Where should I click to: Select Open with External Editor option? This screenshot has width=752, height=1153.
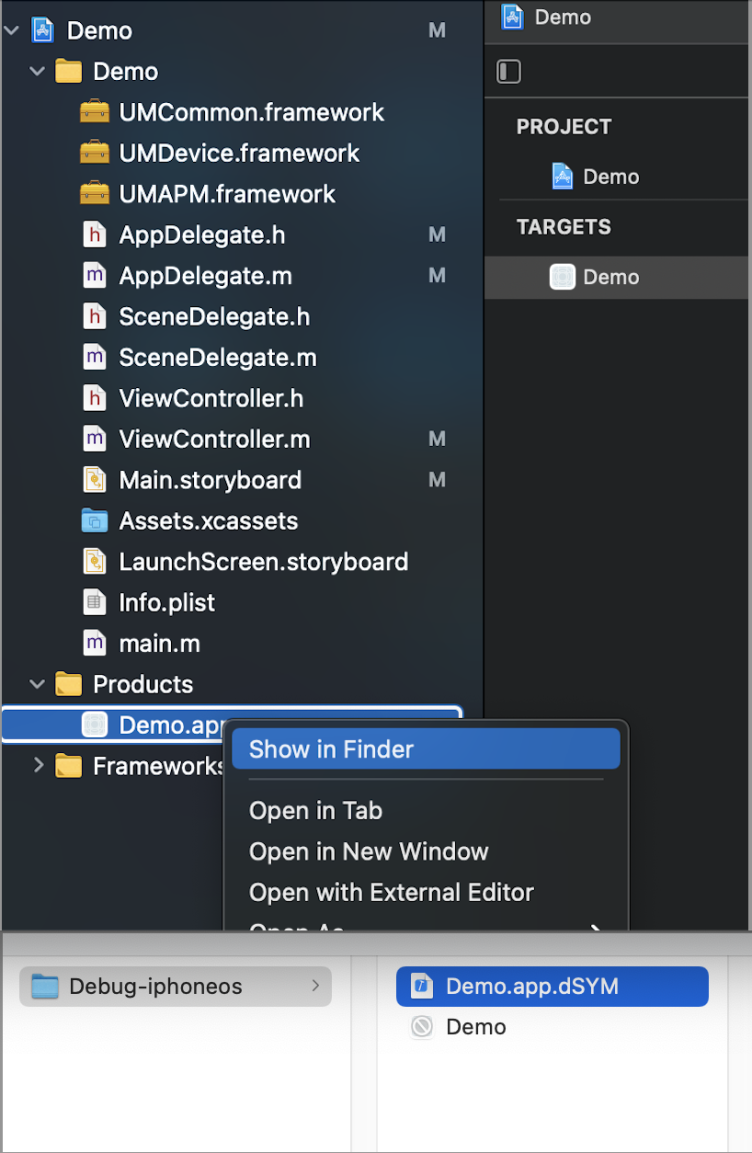(391, 892)
